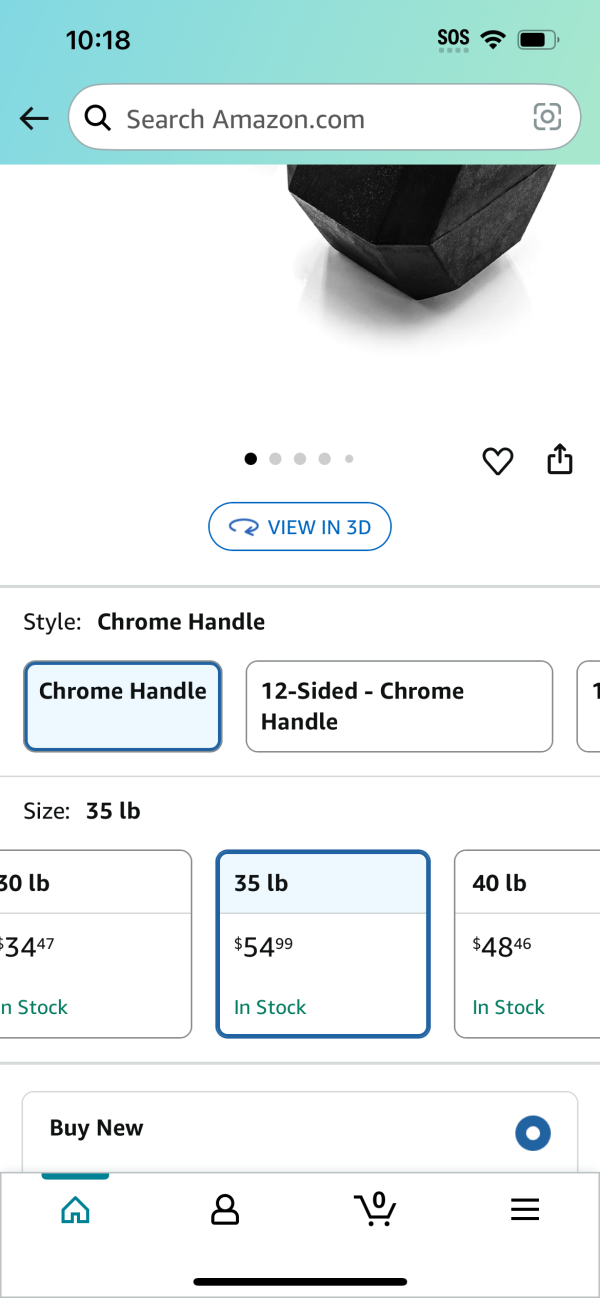Click VIEW IN 3D button

(x=299, y=527)
